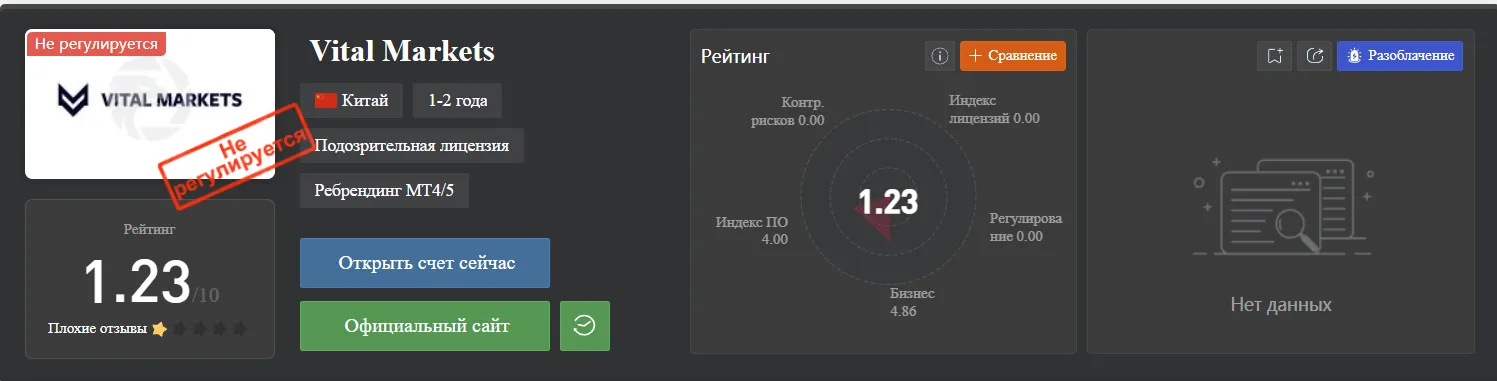Click the Ребрендинг MT4/5 tag

[x=385, y=191]
